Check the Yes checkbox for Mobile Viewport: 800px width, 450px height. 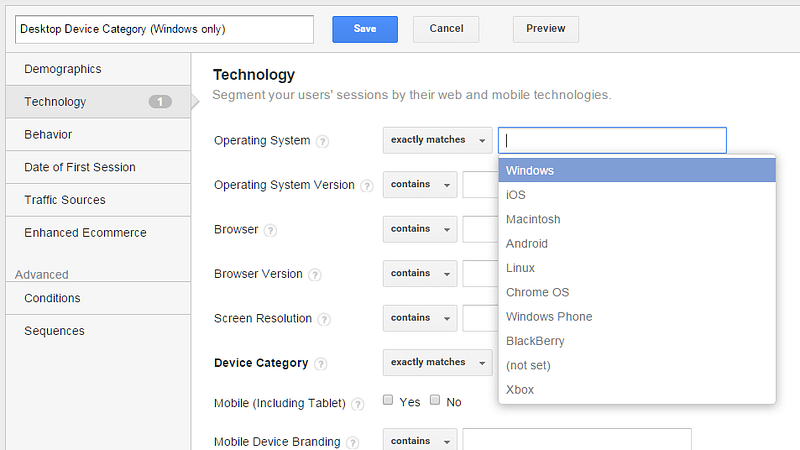point(388,400)
